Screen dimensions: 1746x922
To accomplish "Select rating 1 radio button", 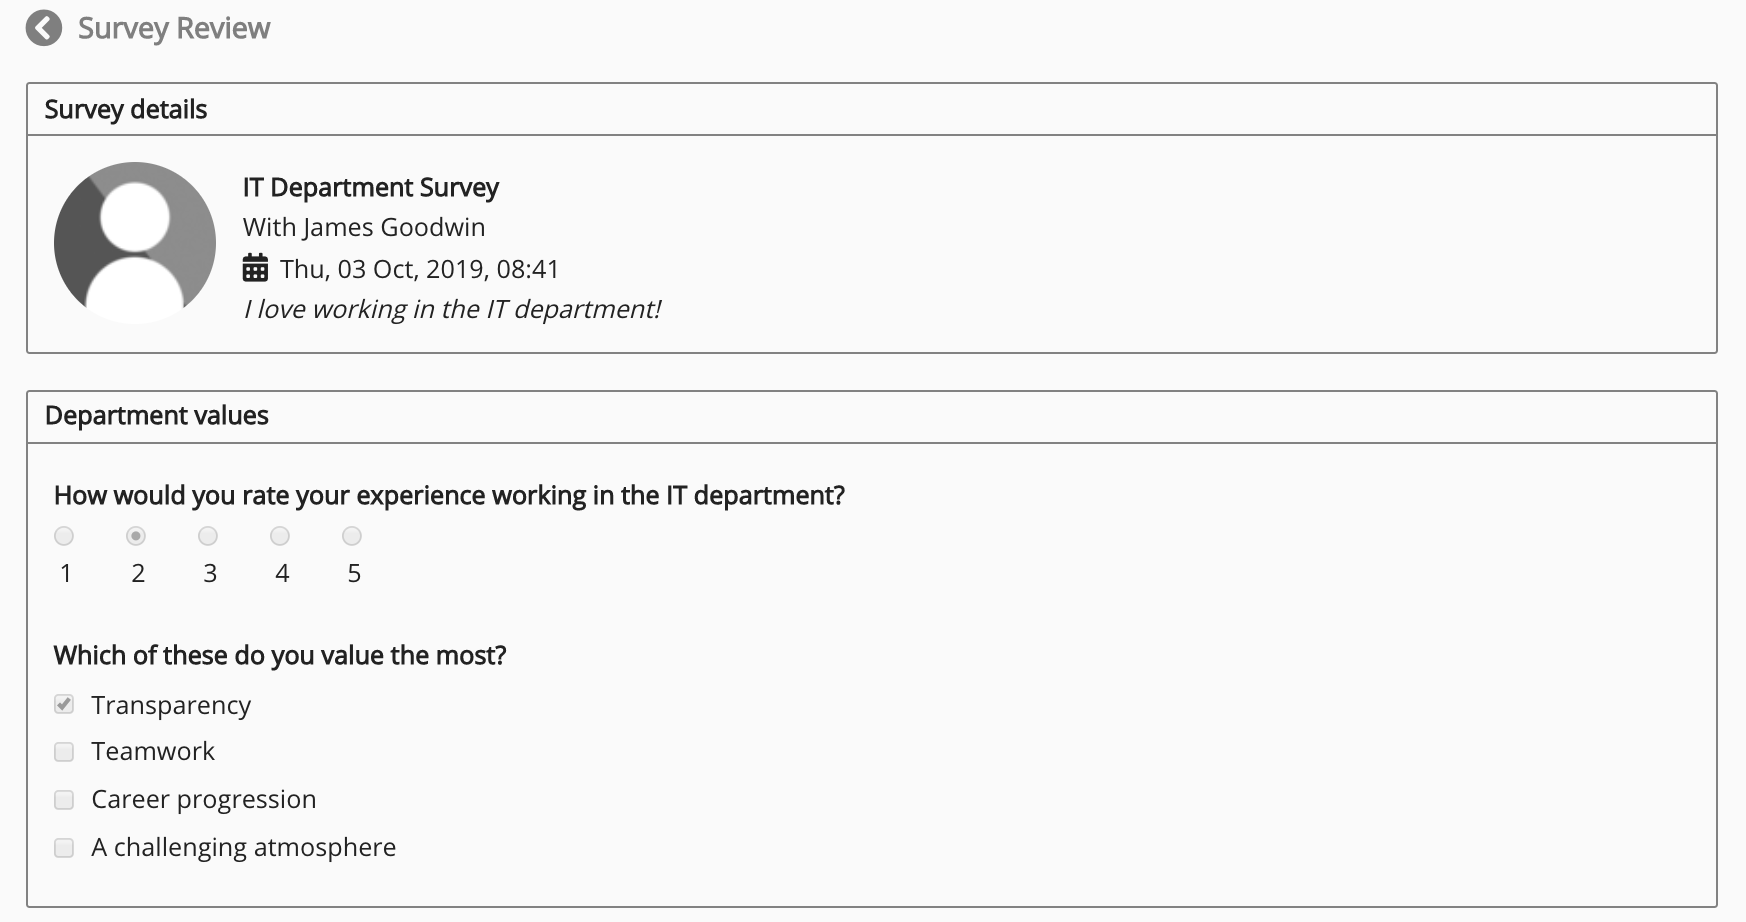I will click(x=64, y=537).
